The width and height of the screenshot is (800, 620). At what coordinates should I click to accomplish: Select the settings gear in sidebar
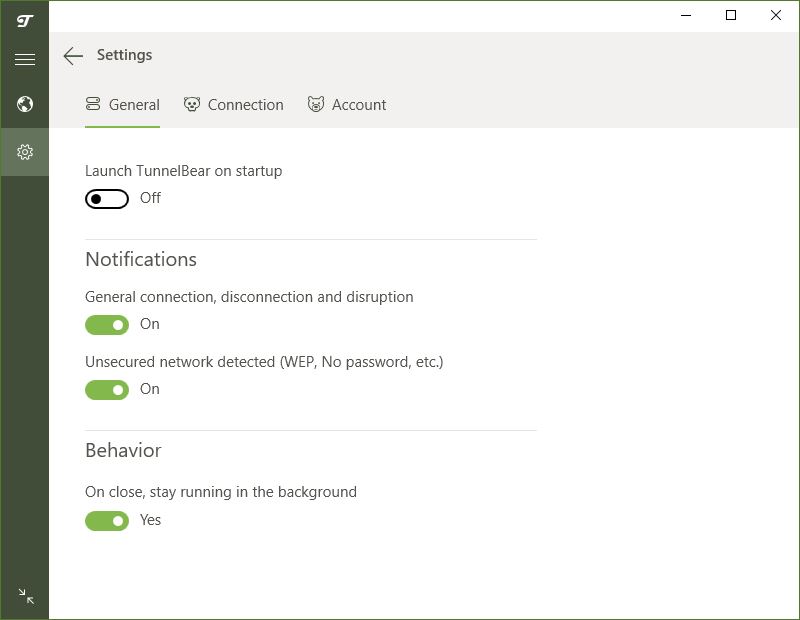click(x=24, y=152)
